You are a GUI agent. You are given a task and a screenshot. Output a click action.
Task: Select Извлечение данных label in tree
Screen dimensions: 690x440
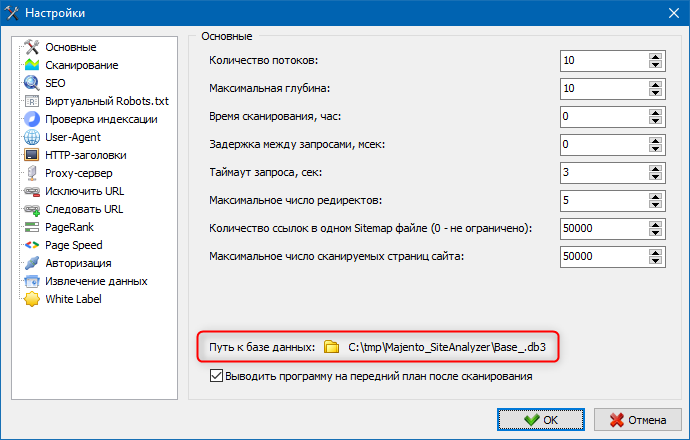(x=96, y=281)
